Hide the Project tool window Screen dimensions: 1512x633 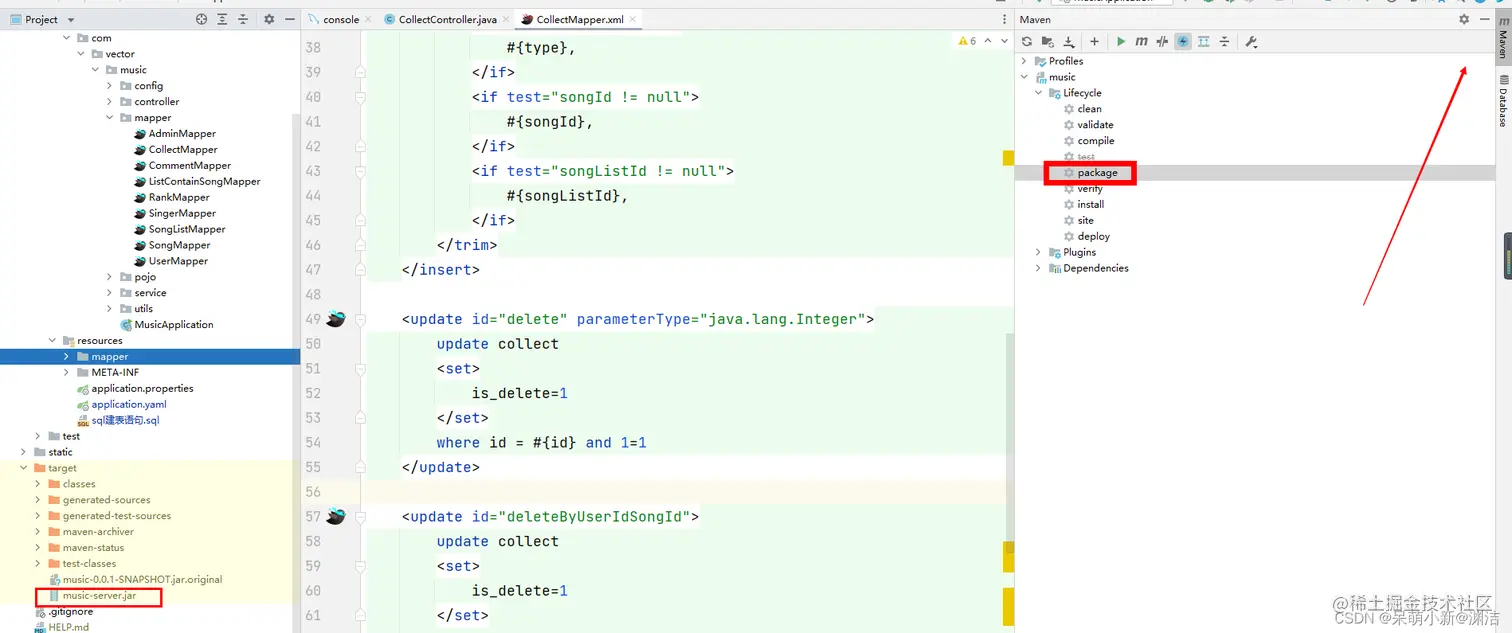(x=289, y=19)
